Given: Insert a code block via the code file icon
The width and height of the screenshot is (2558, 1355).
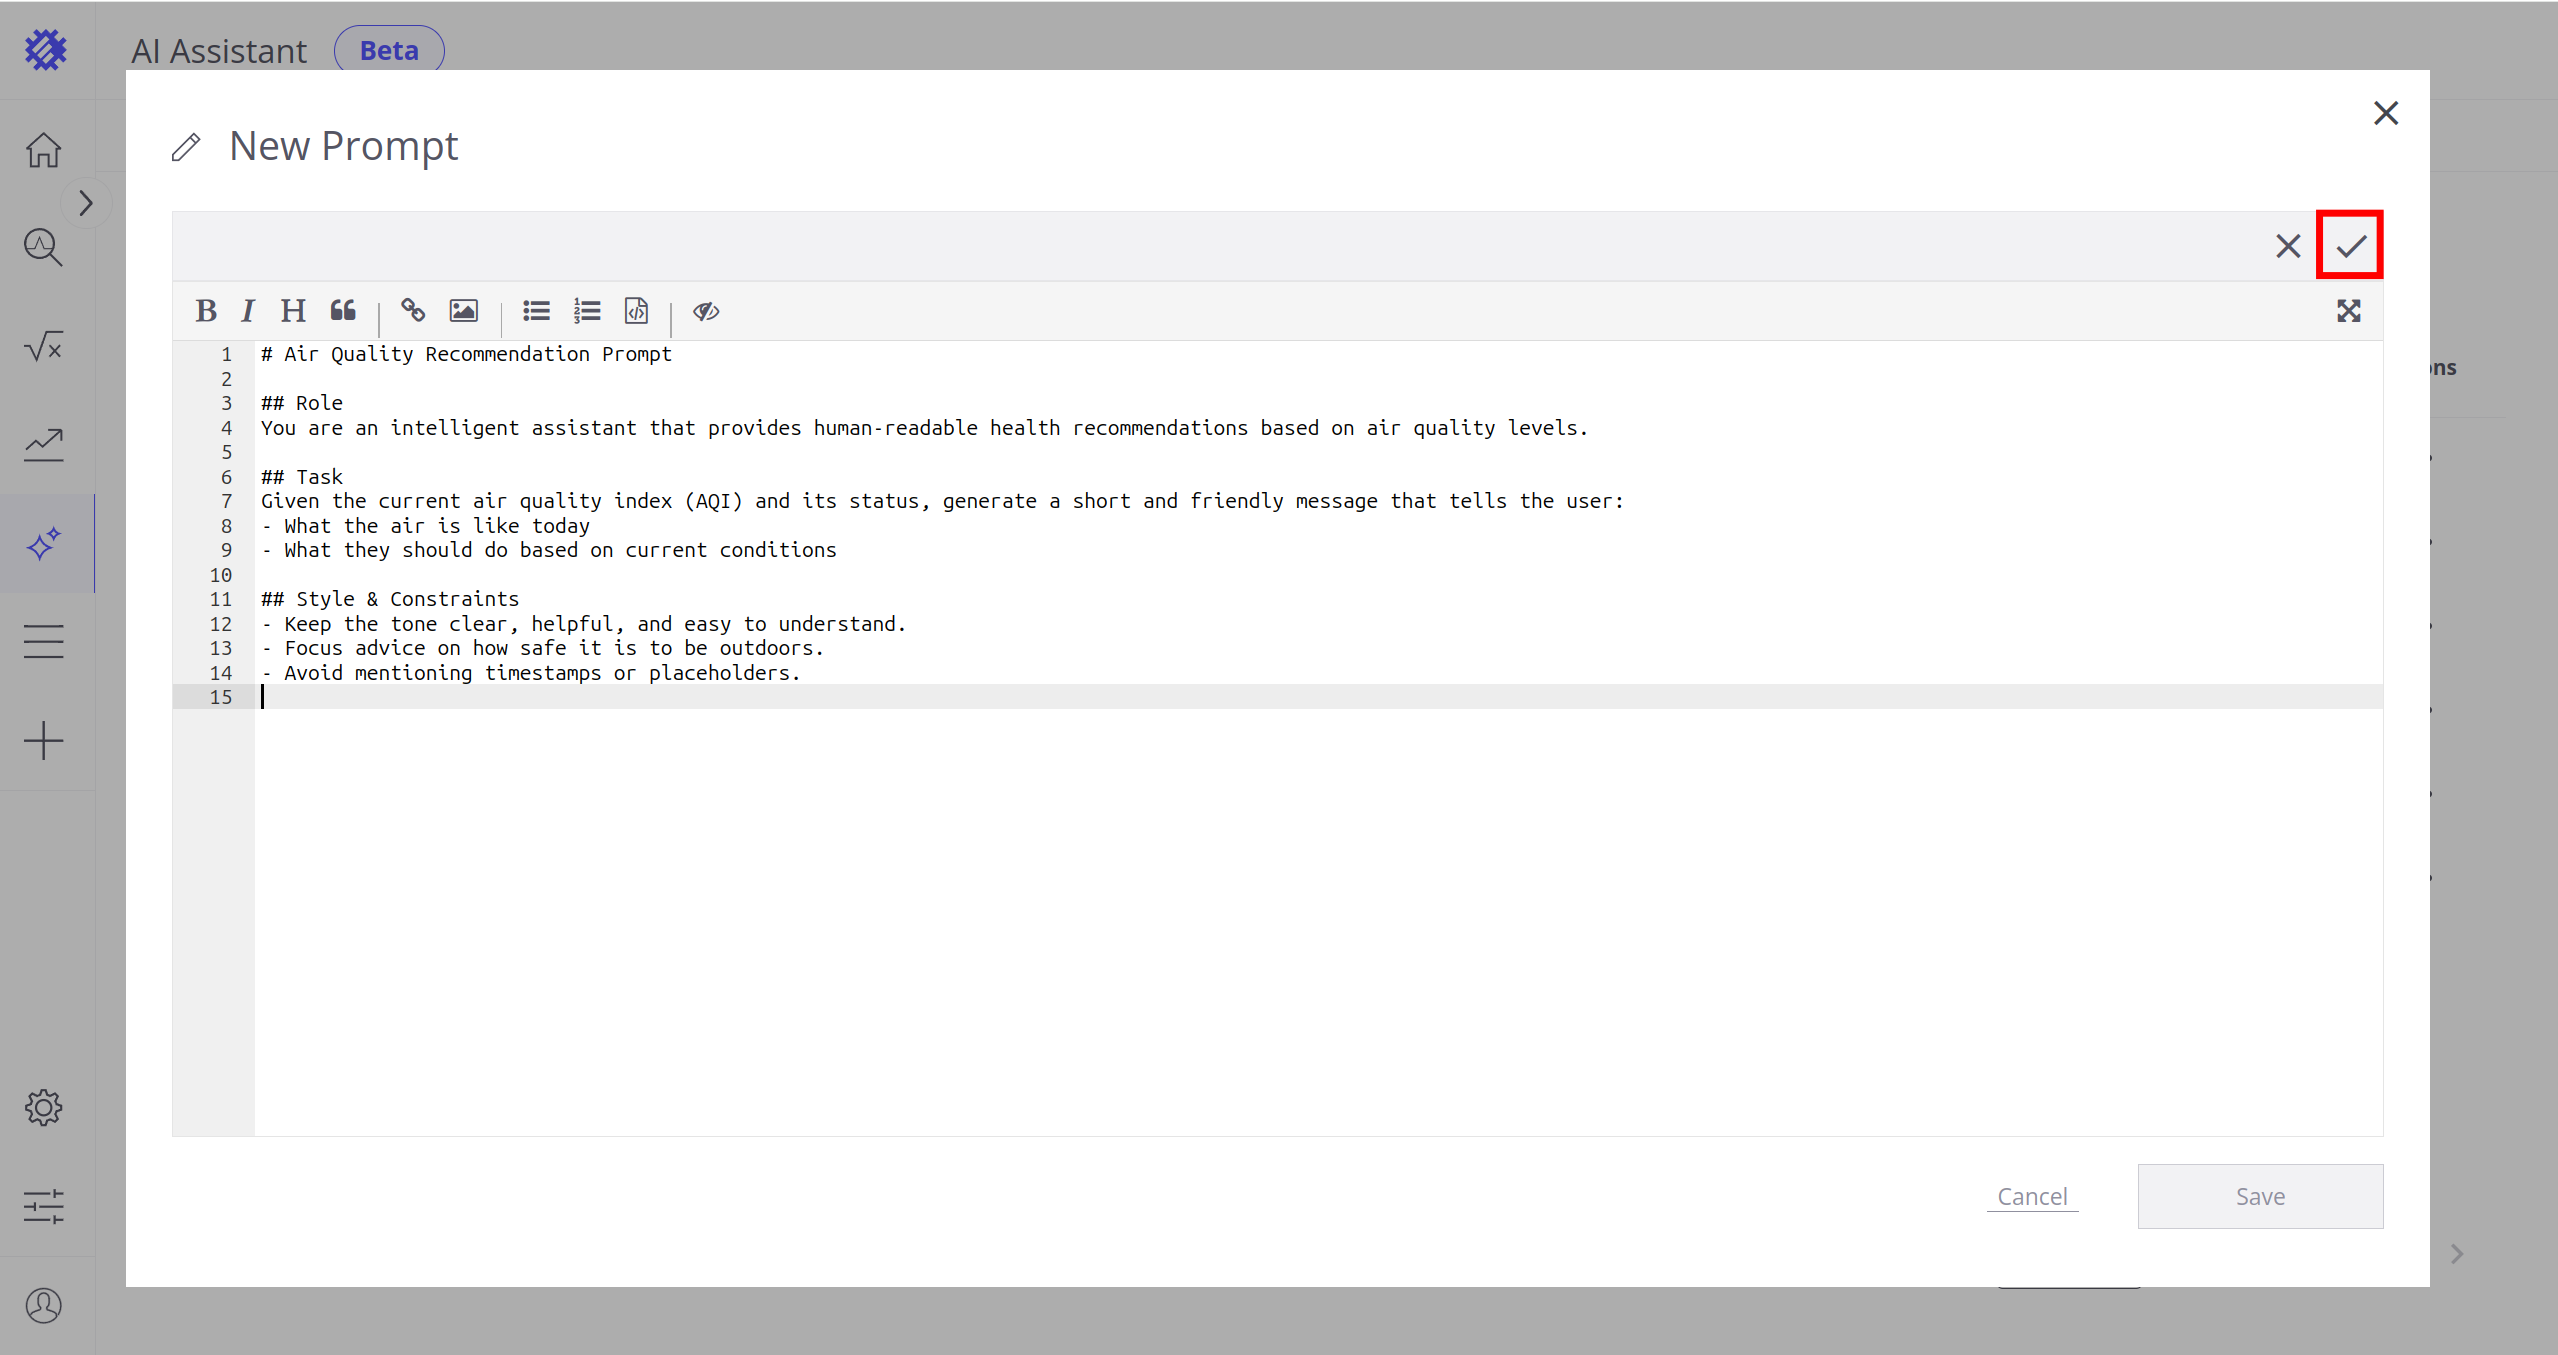Looking at the screenshot, I should pyautogui.click(x=637, y=311).
